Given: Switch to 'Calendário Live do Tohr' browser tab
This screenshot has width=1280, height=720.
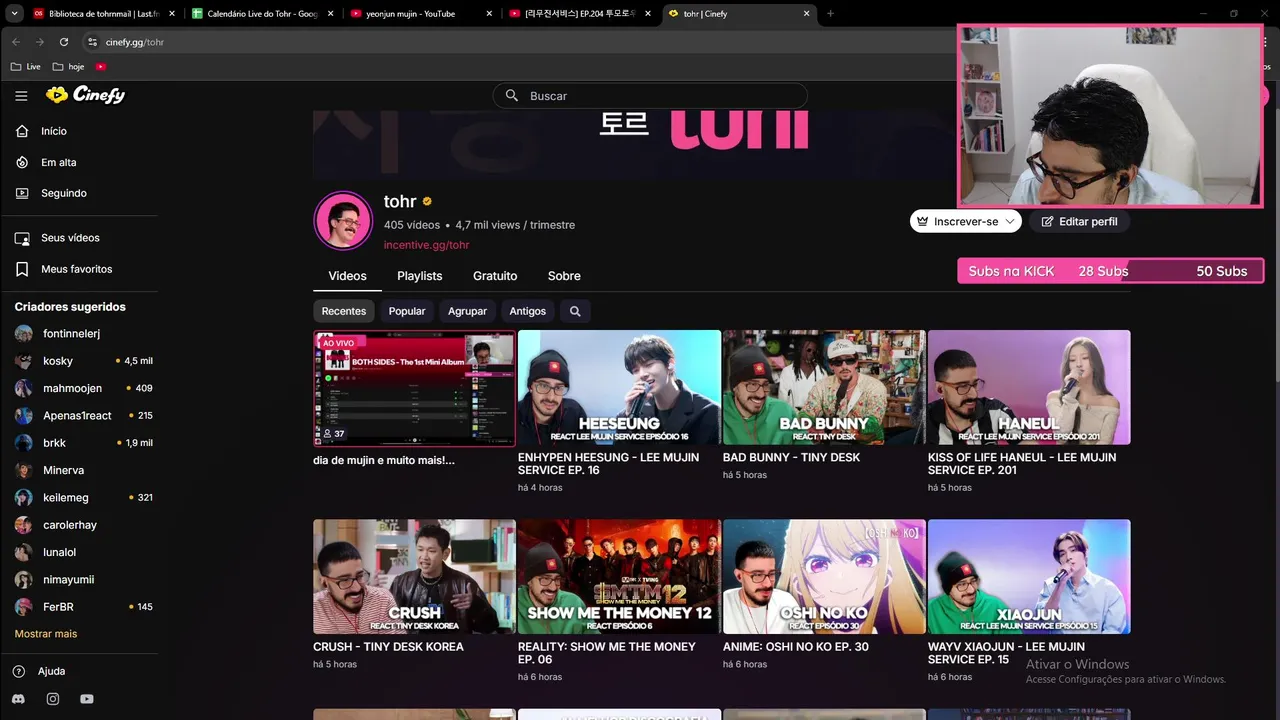Looking at the screenshot, I should tap(261, 14).
